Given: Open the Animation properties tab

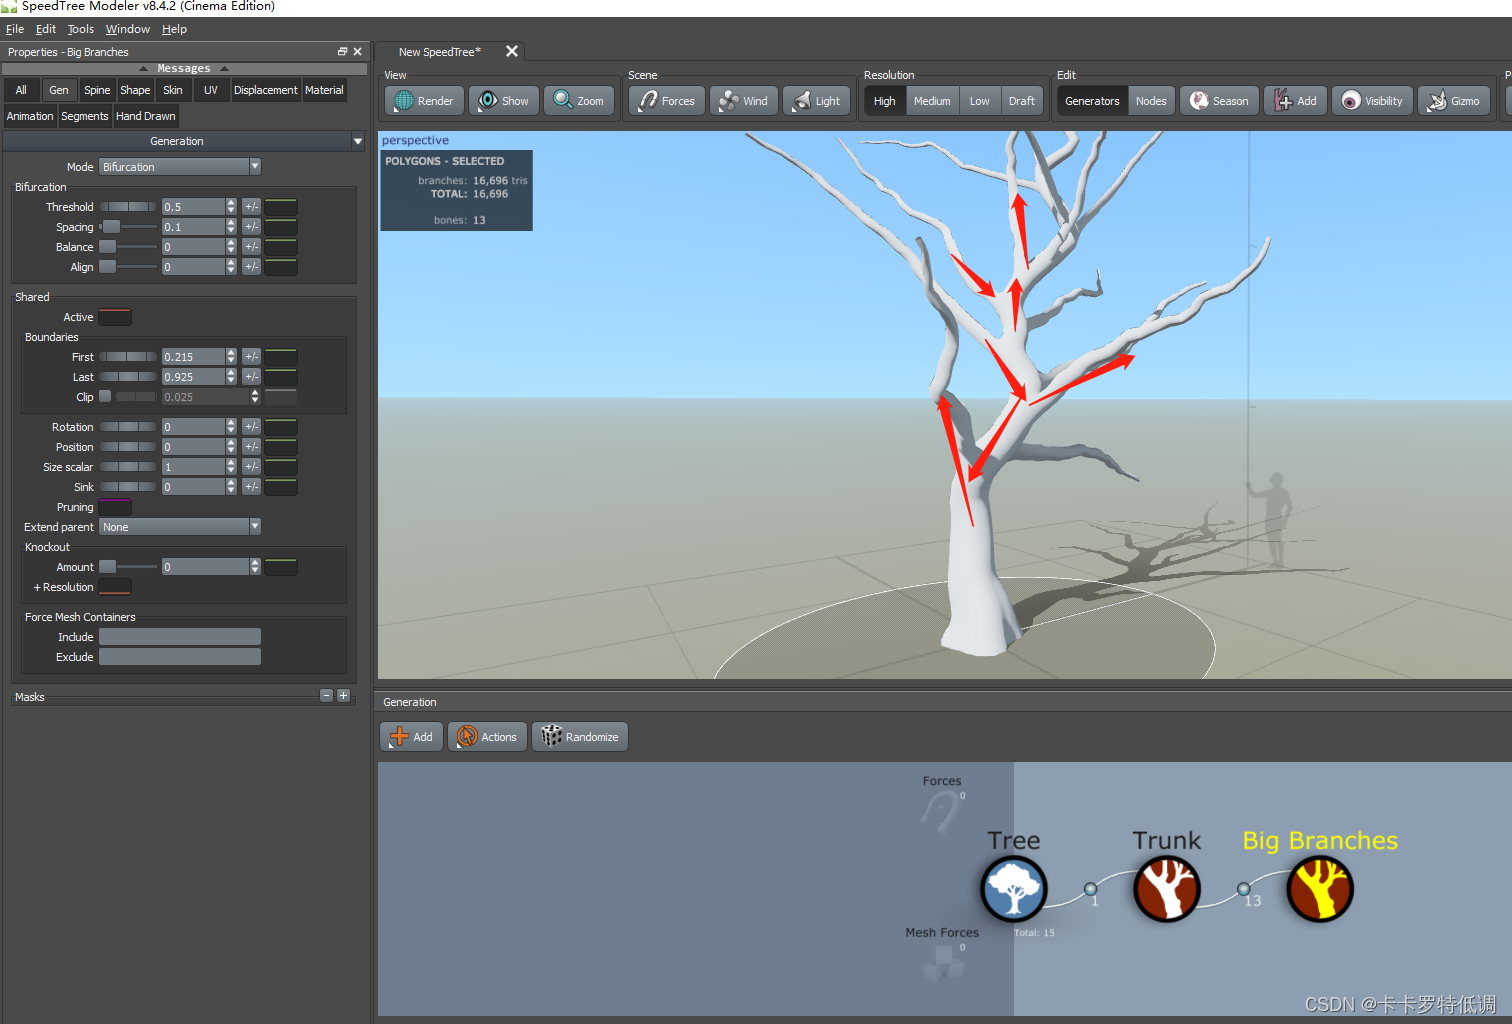Looking at the screenshot, I should coord(30,116).
